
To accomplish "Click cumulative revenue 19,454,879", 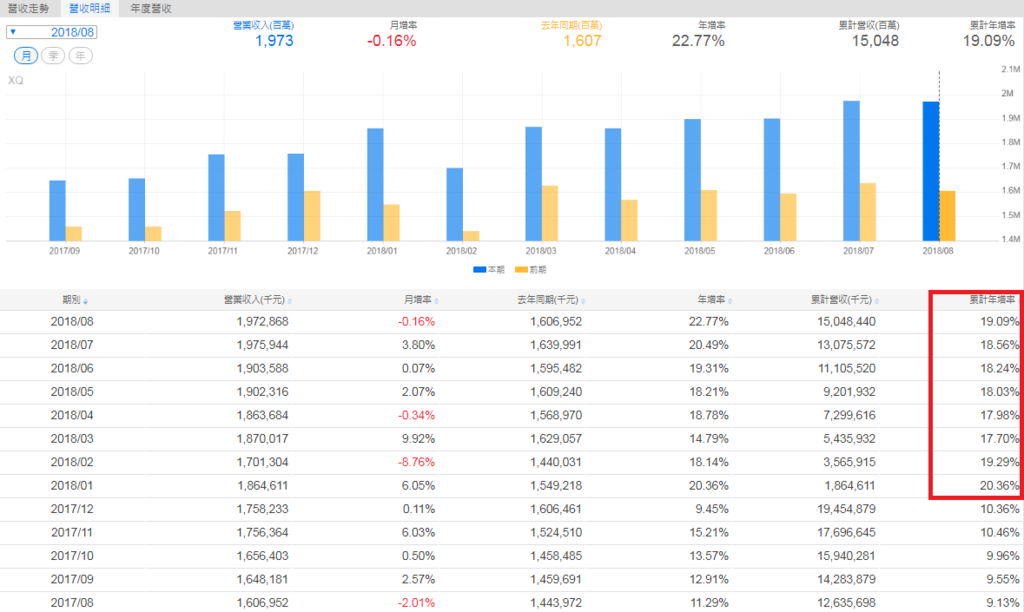I will (846, 509).
